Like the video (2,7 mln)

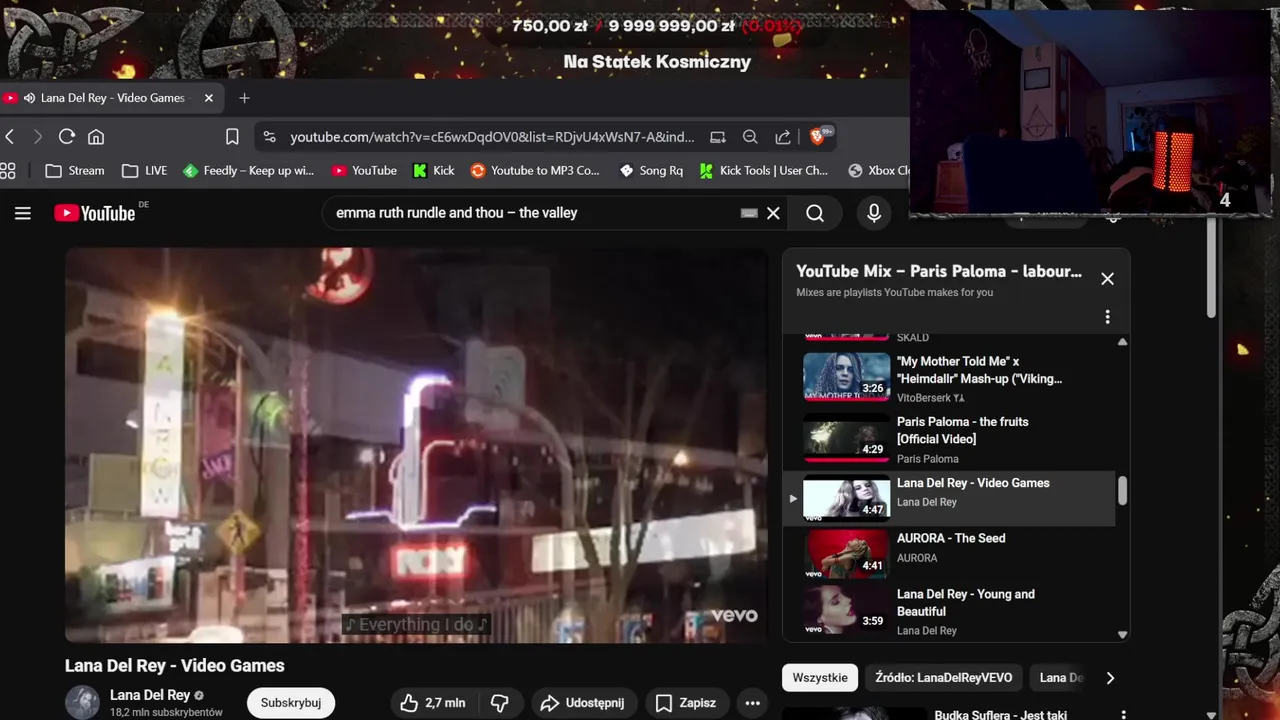[x=433, y=703]
